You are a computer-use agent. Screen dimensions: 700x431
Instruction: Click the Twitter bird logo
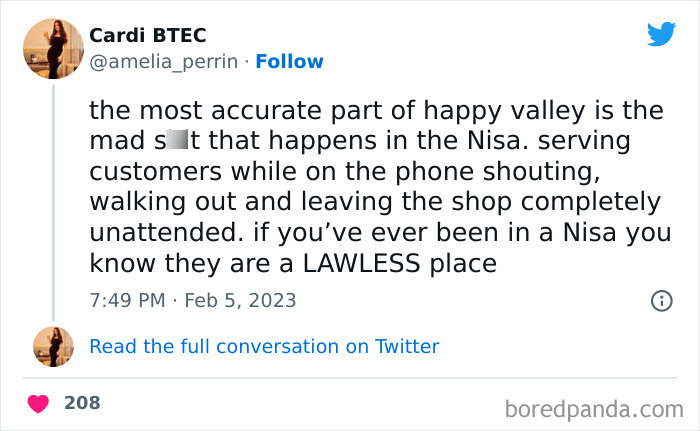pyautogui.click(x=661, y=34)
